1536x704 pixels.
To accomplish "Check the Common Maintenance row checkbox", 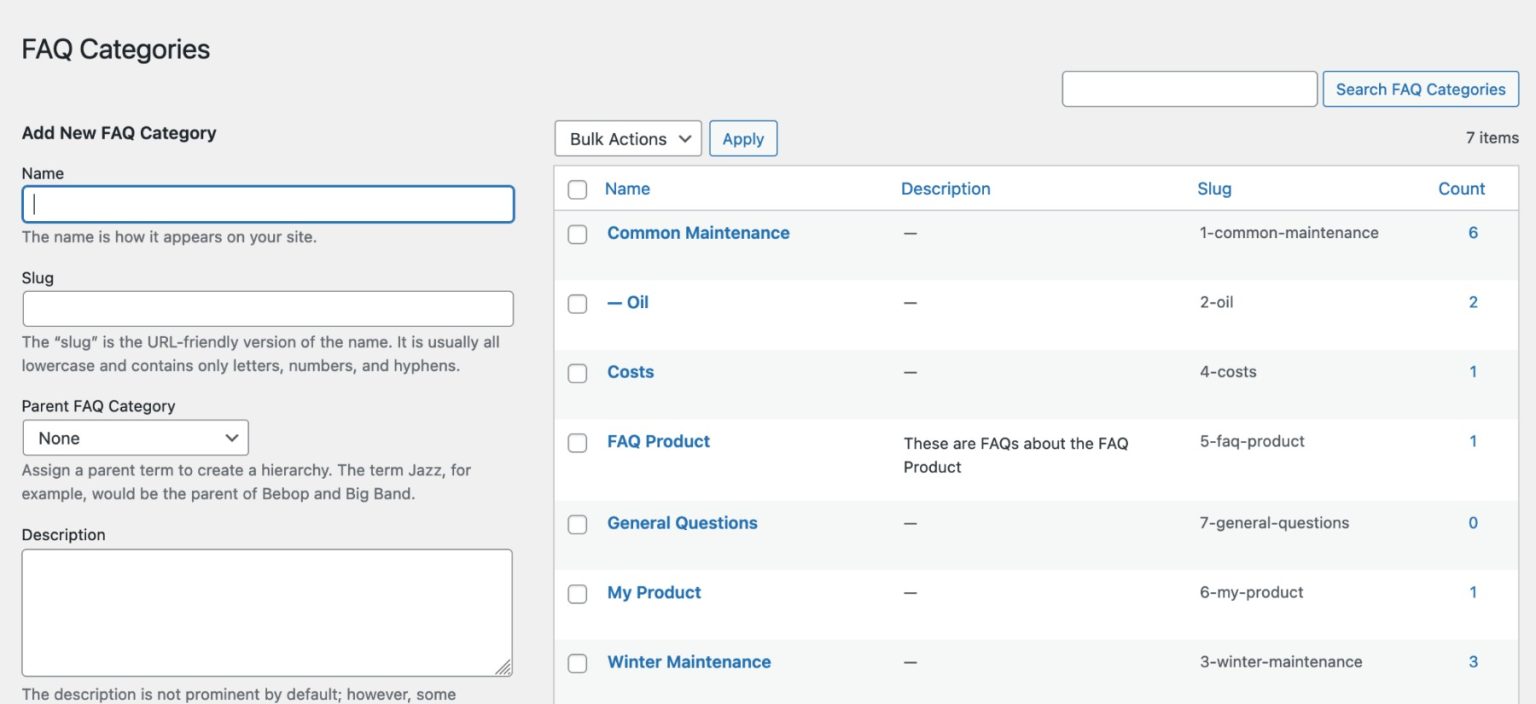I will point(577,233).
